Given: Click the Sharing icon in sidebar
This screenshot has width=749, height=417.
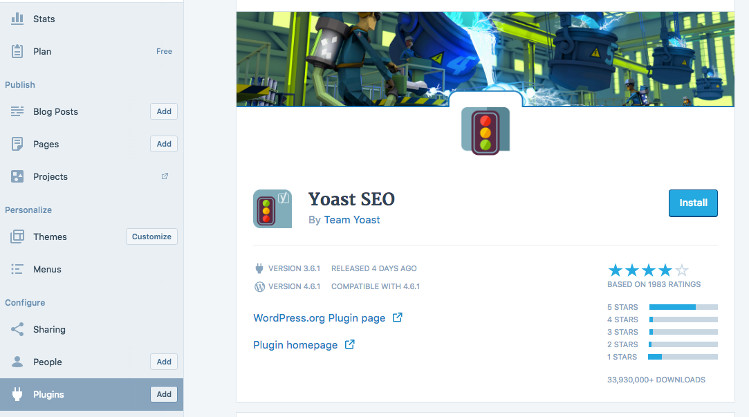Looking at the screenshot, I should click(17, 329).
